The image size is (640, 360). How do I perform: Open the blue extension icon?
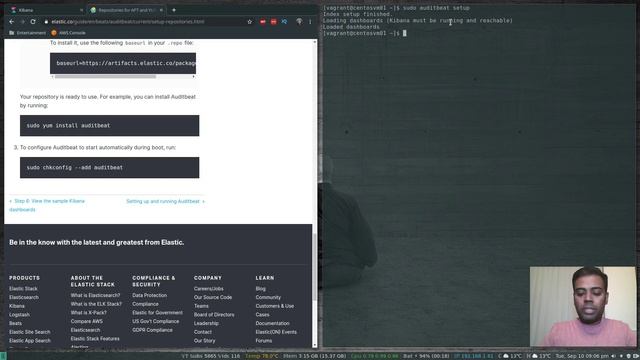[x=284, y=22]
